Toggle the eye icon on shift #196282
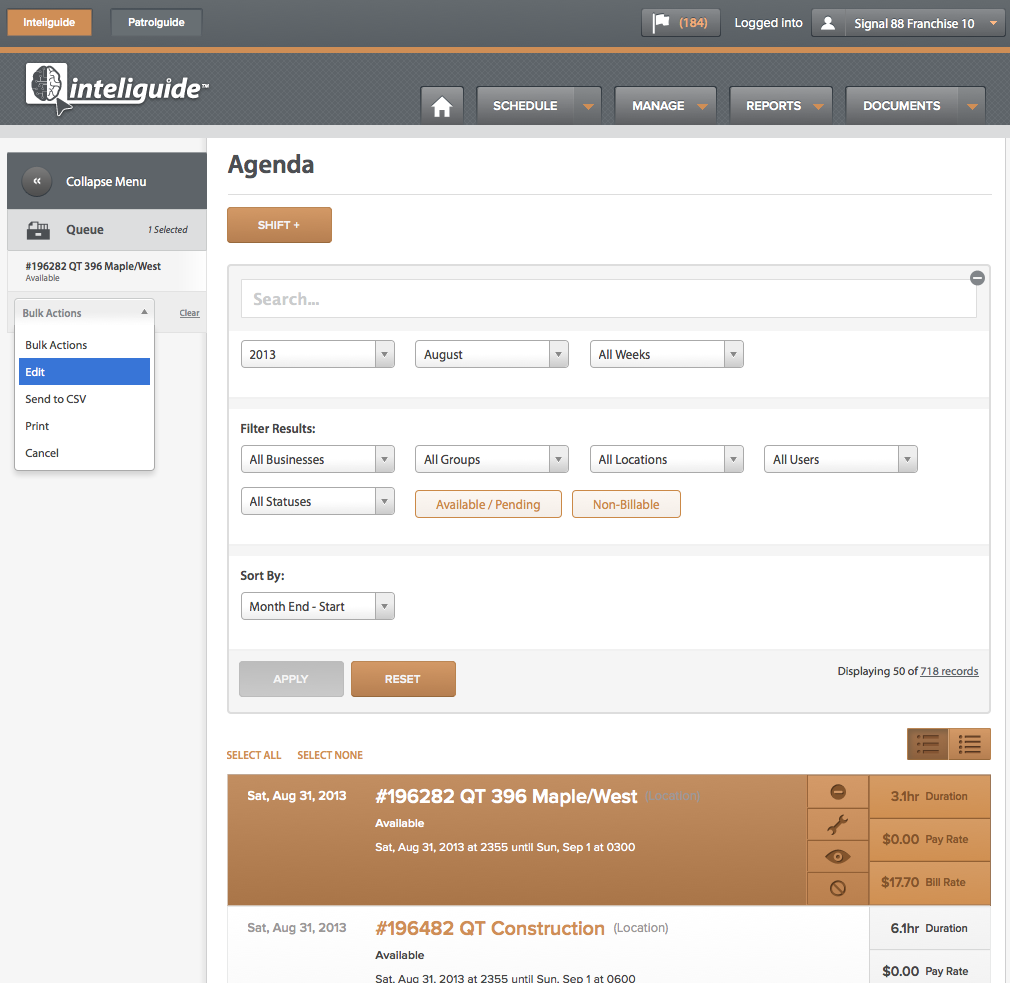 pyautogui.click(x=837, y=856)
